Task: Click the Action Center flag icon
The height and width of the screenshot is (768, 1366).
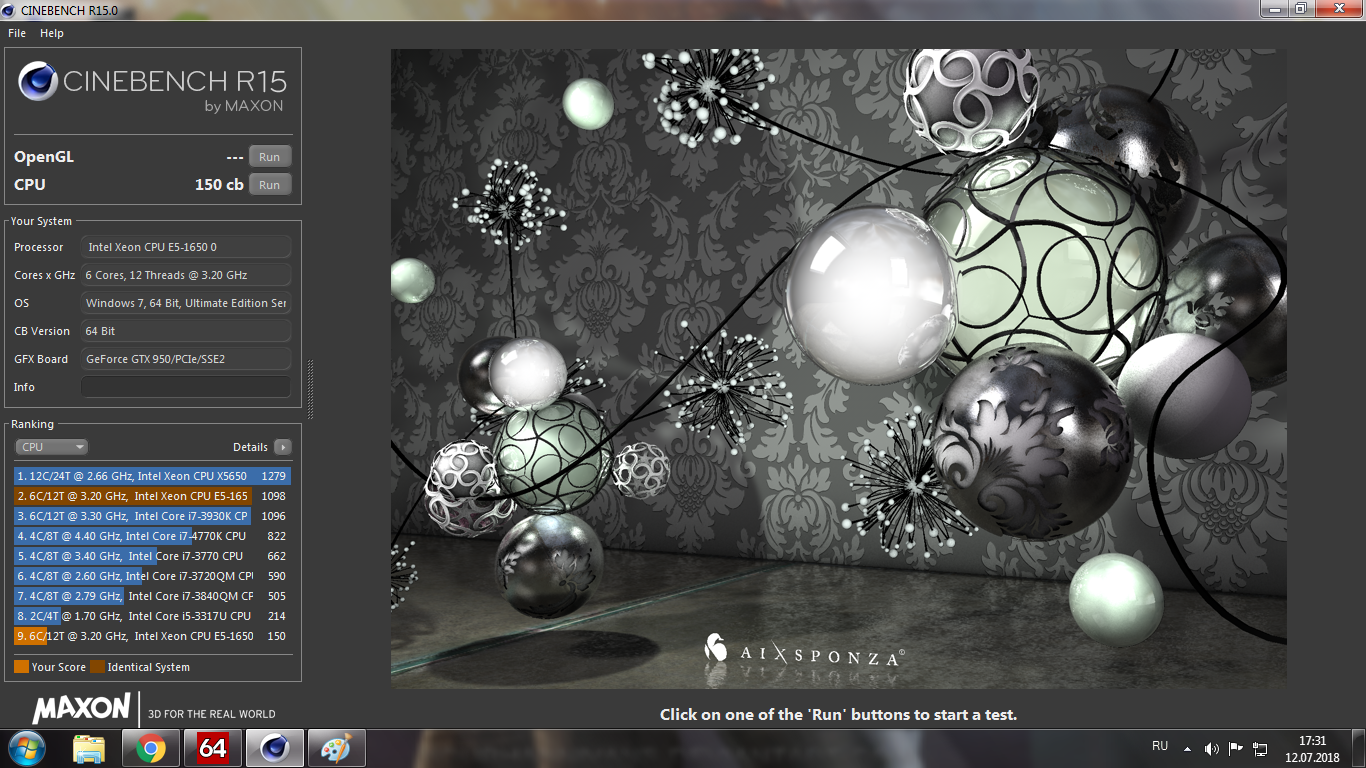Action: (x=1236, y=748)
